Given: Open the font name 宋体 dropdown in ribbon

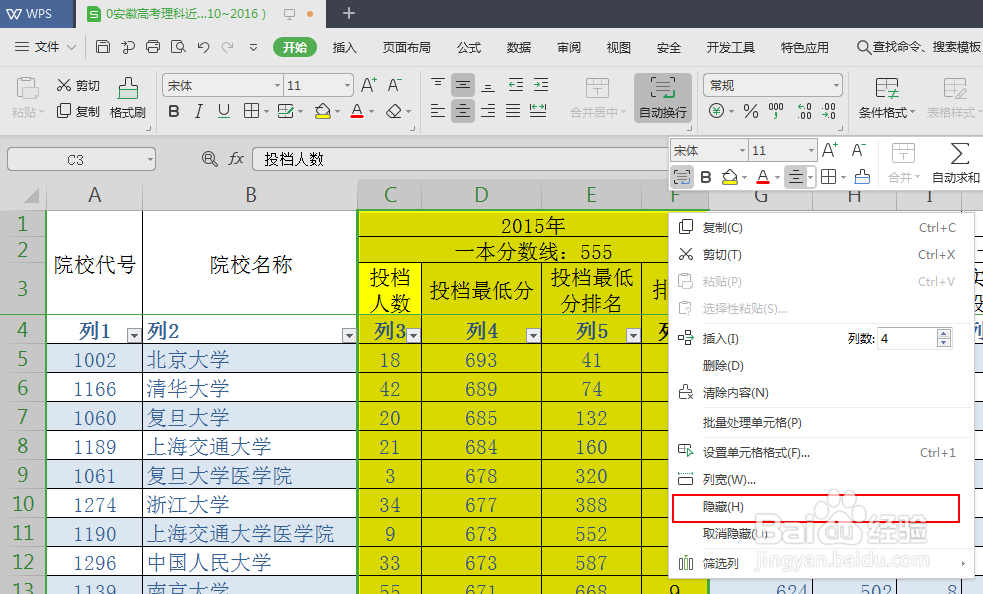Looking at the screenshot, I should [x=277, y=85].
